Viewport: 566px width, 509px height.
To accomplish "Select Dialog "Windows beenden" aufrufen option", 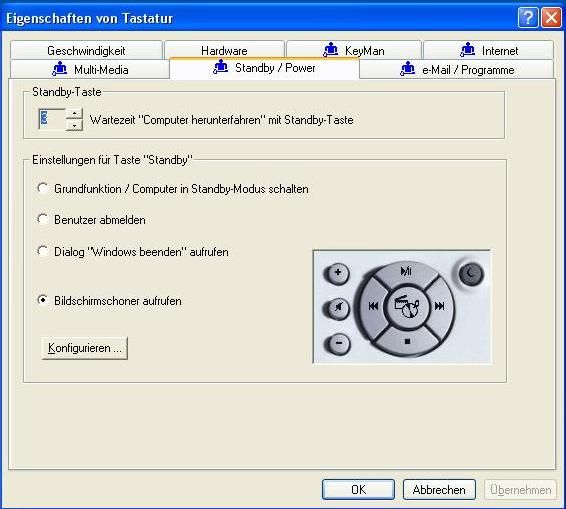I will [43, 251].
